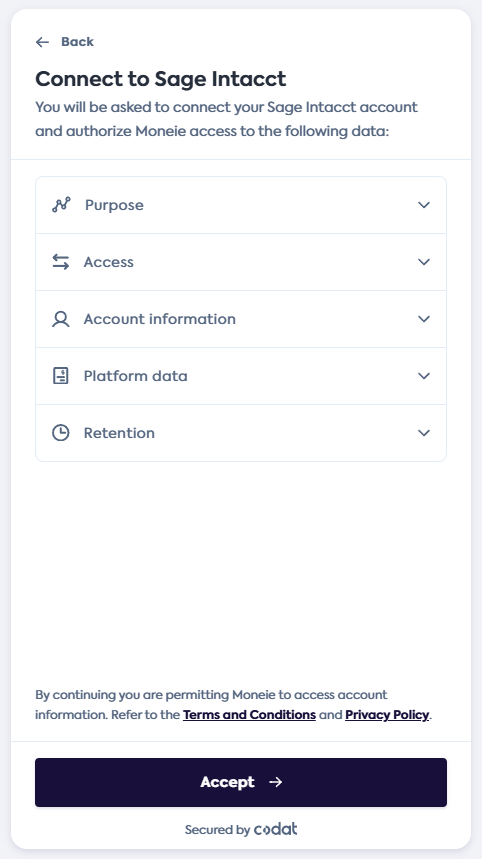The height and width of the screenshot is (859, 482).
Task: Click the Platform data document icon
Action: tap(61, 376)
